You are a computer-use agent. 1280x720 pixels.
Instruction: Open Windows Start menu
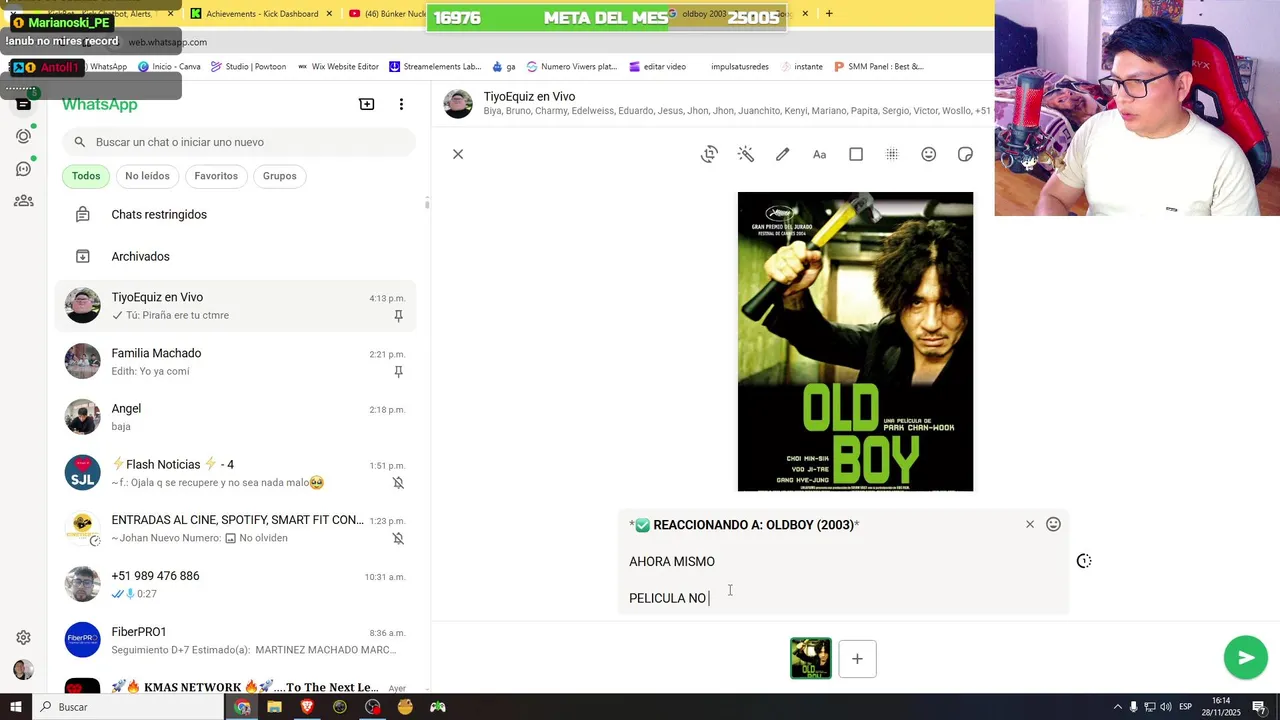15,707
